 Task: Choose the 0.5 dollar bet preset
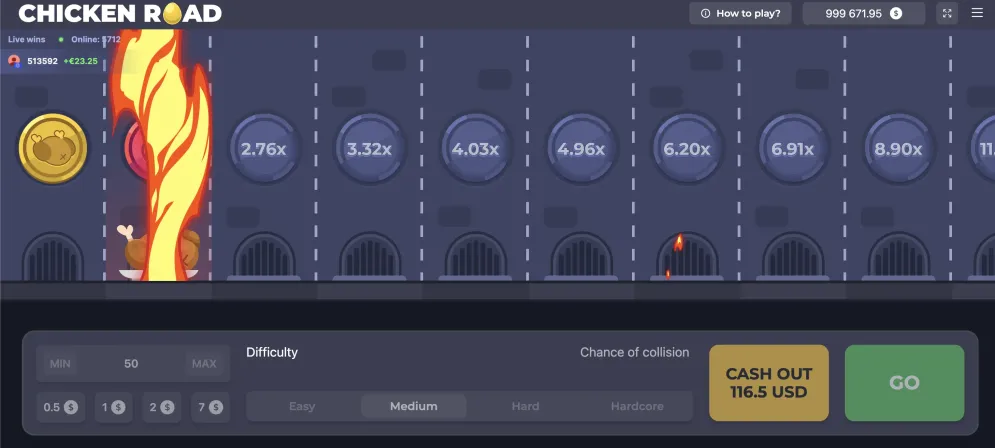[60, 407]
